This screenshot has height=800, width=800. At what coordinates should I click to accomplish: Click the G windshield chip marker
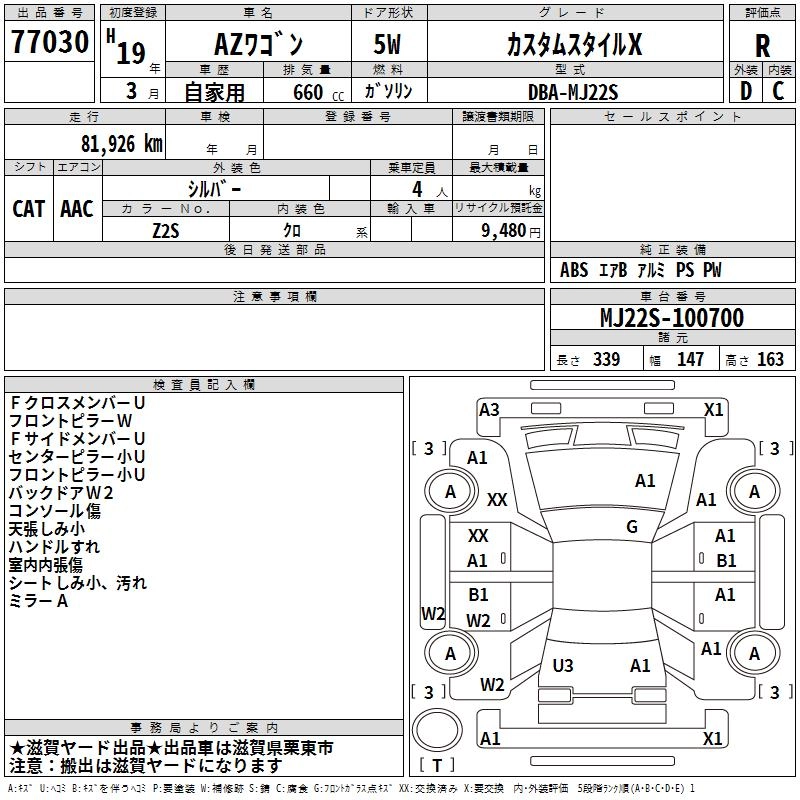click(x=632, y=527)
